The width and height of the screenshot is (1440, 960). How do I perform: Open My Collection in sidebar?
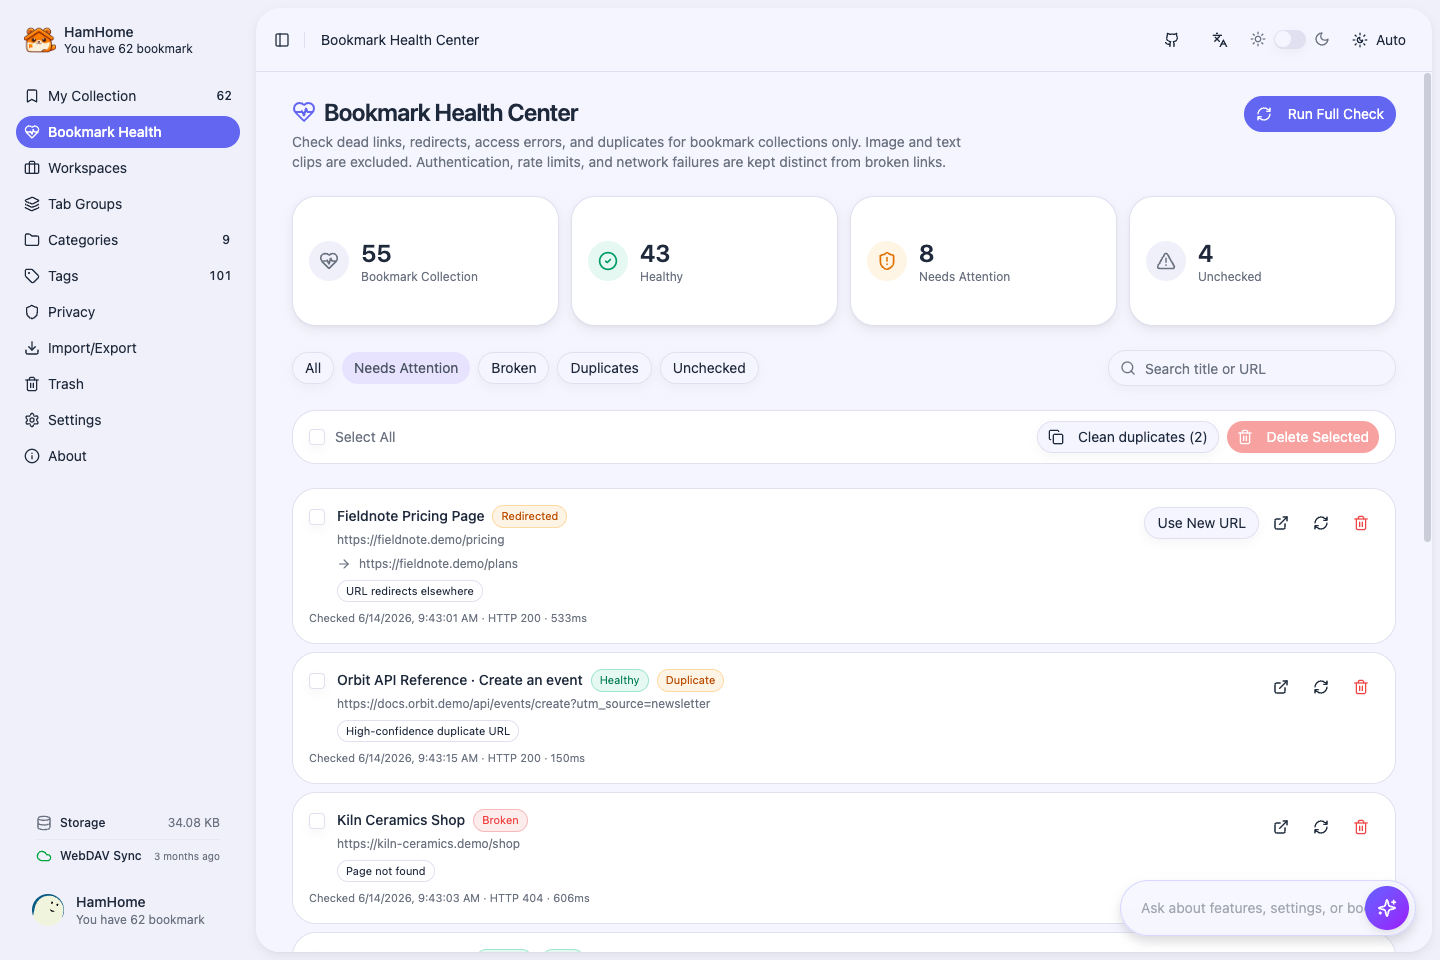tap(128, 96)
